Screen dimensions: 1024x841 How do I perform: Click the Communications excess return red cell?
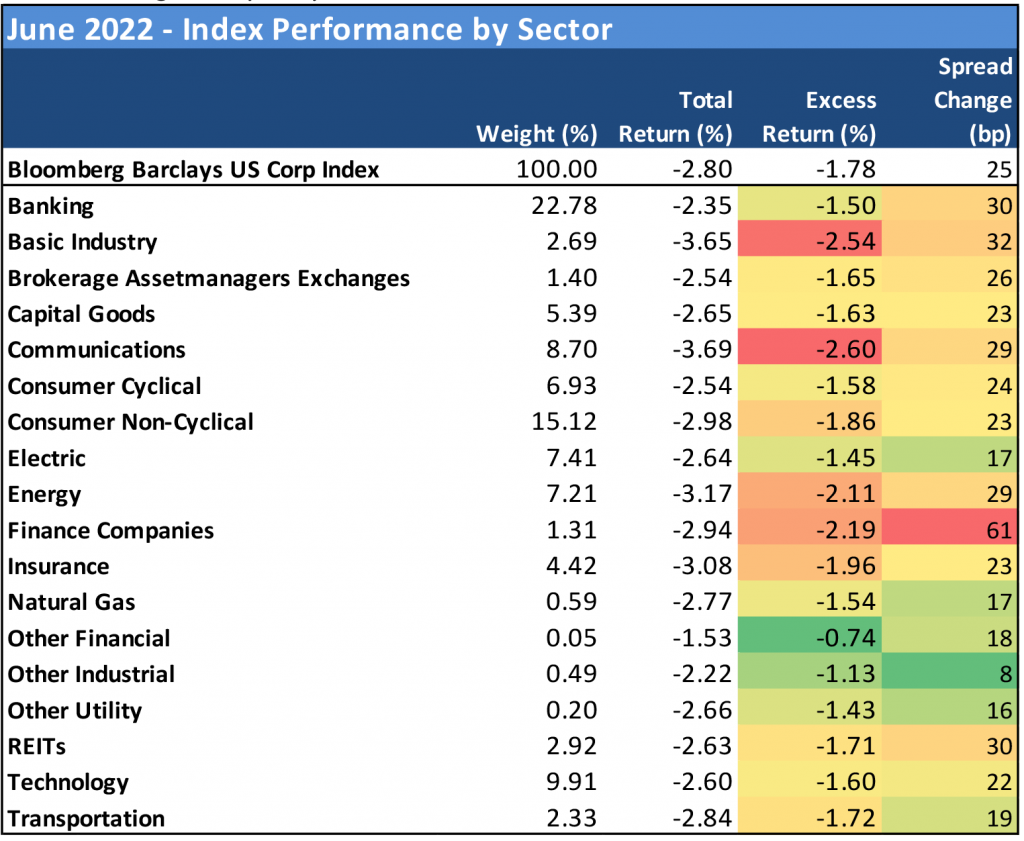(x=809, y=350)
